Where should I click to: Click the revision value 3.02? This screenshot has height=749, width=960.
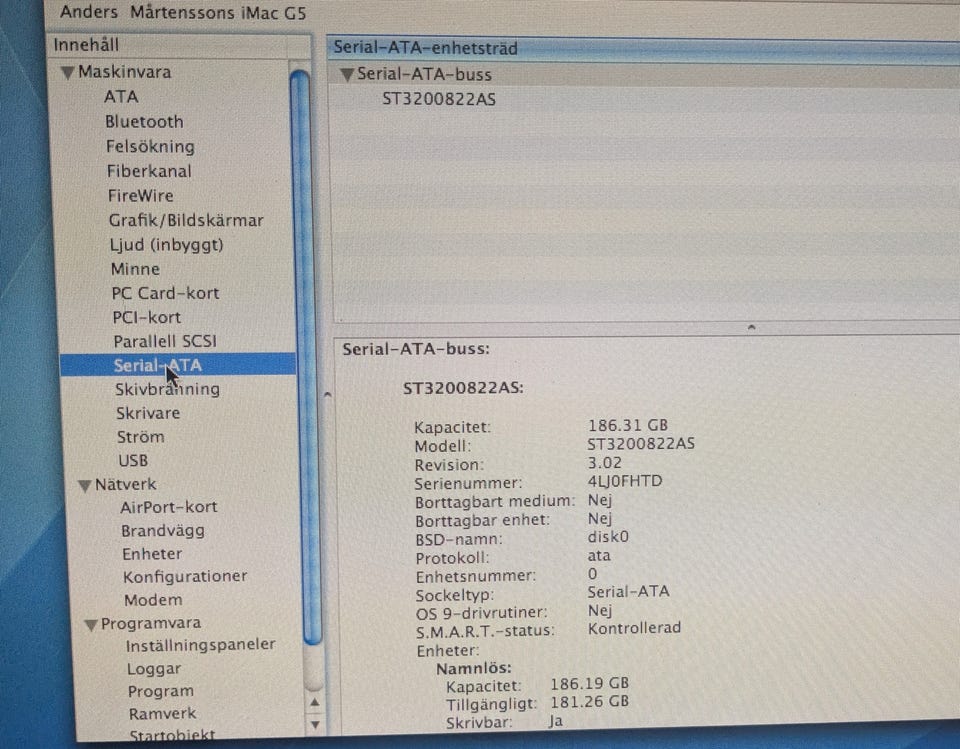click(x=604, y=462)
